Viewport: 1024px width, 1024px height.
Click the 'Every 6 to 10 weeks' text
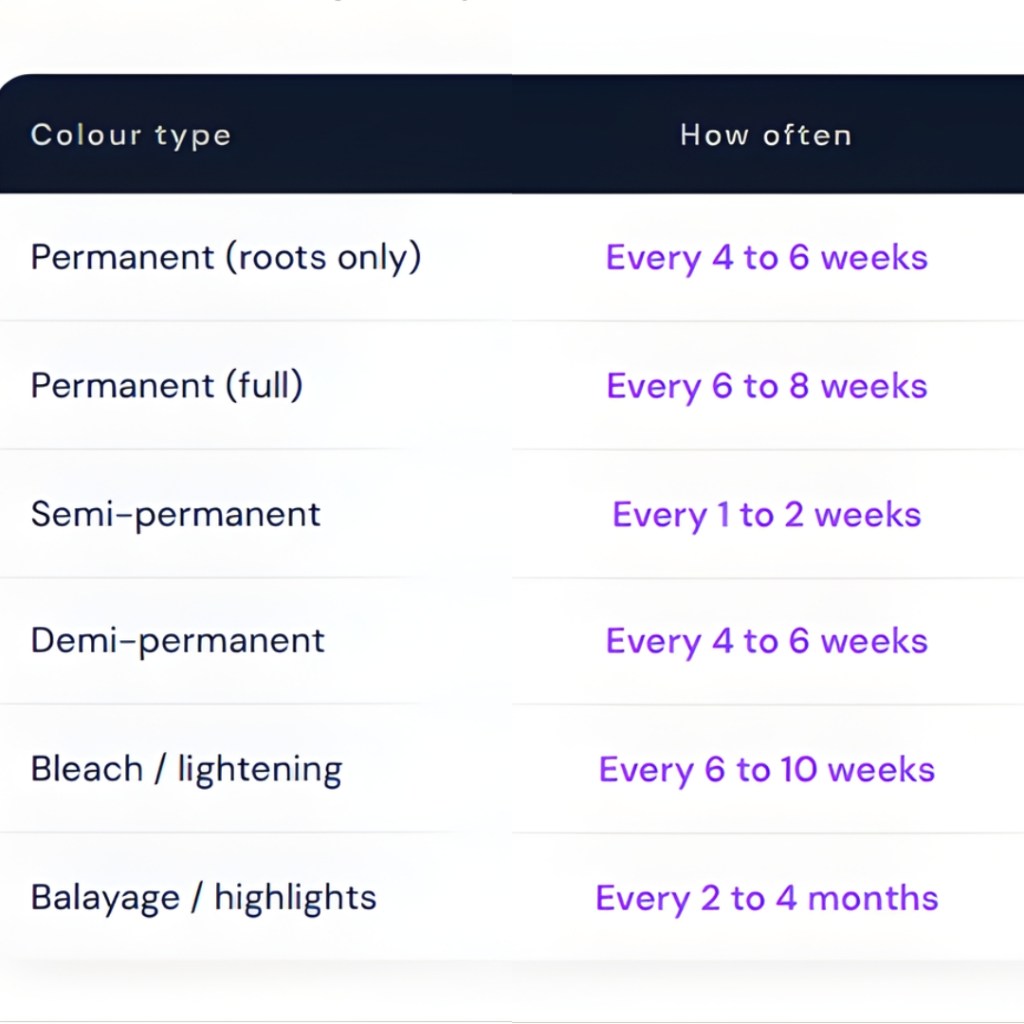[x=767, y=770]
